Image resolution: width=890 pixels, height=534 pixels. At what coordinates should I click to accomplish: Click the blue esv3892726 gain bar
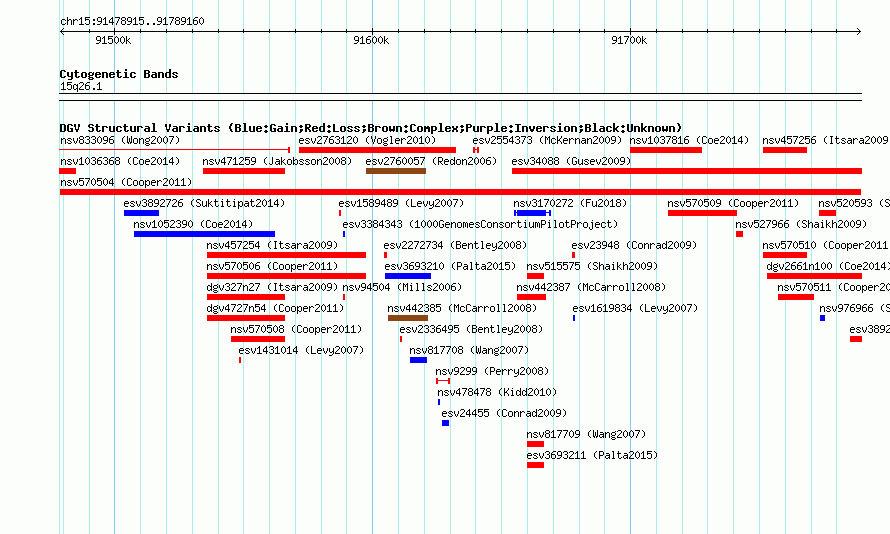[141, 213]
